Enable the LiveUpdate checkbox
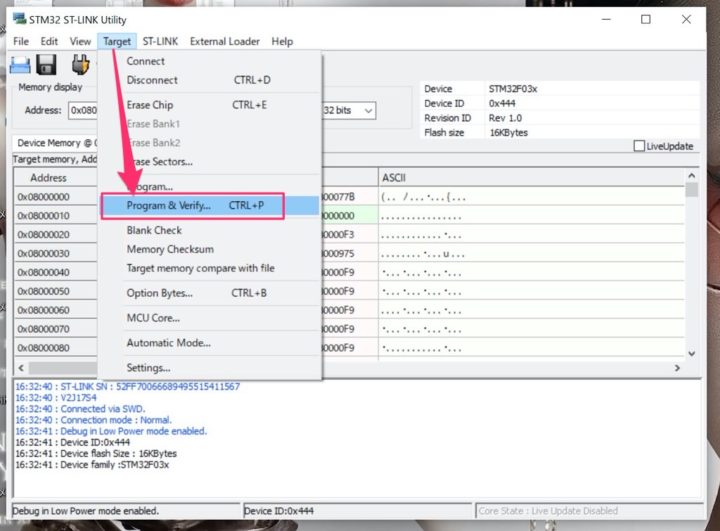The width and height of the screenshot is (720, 531). [x=640, y=146]
